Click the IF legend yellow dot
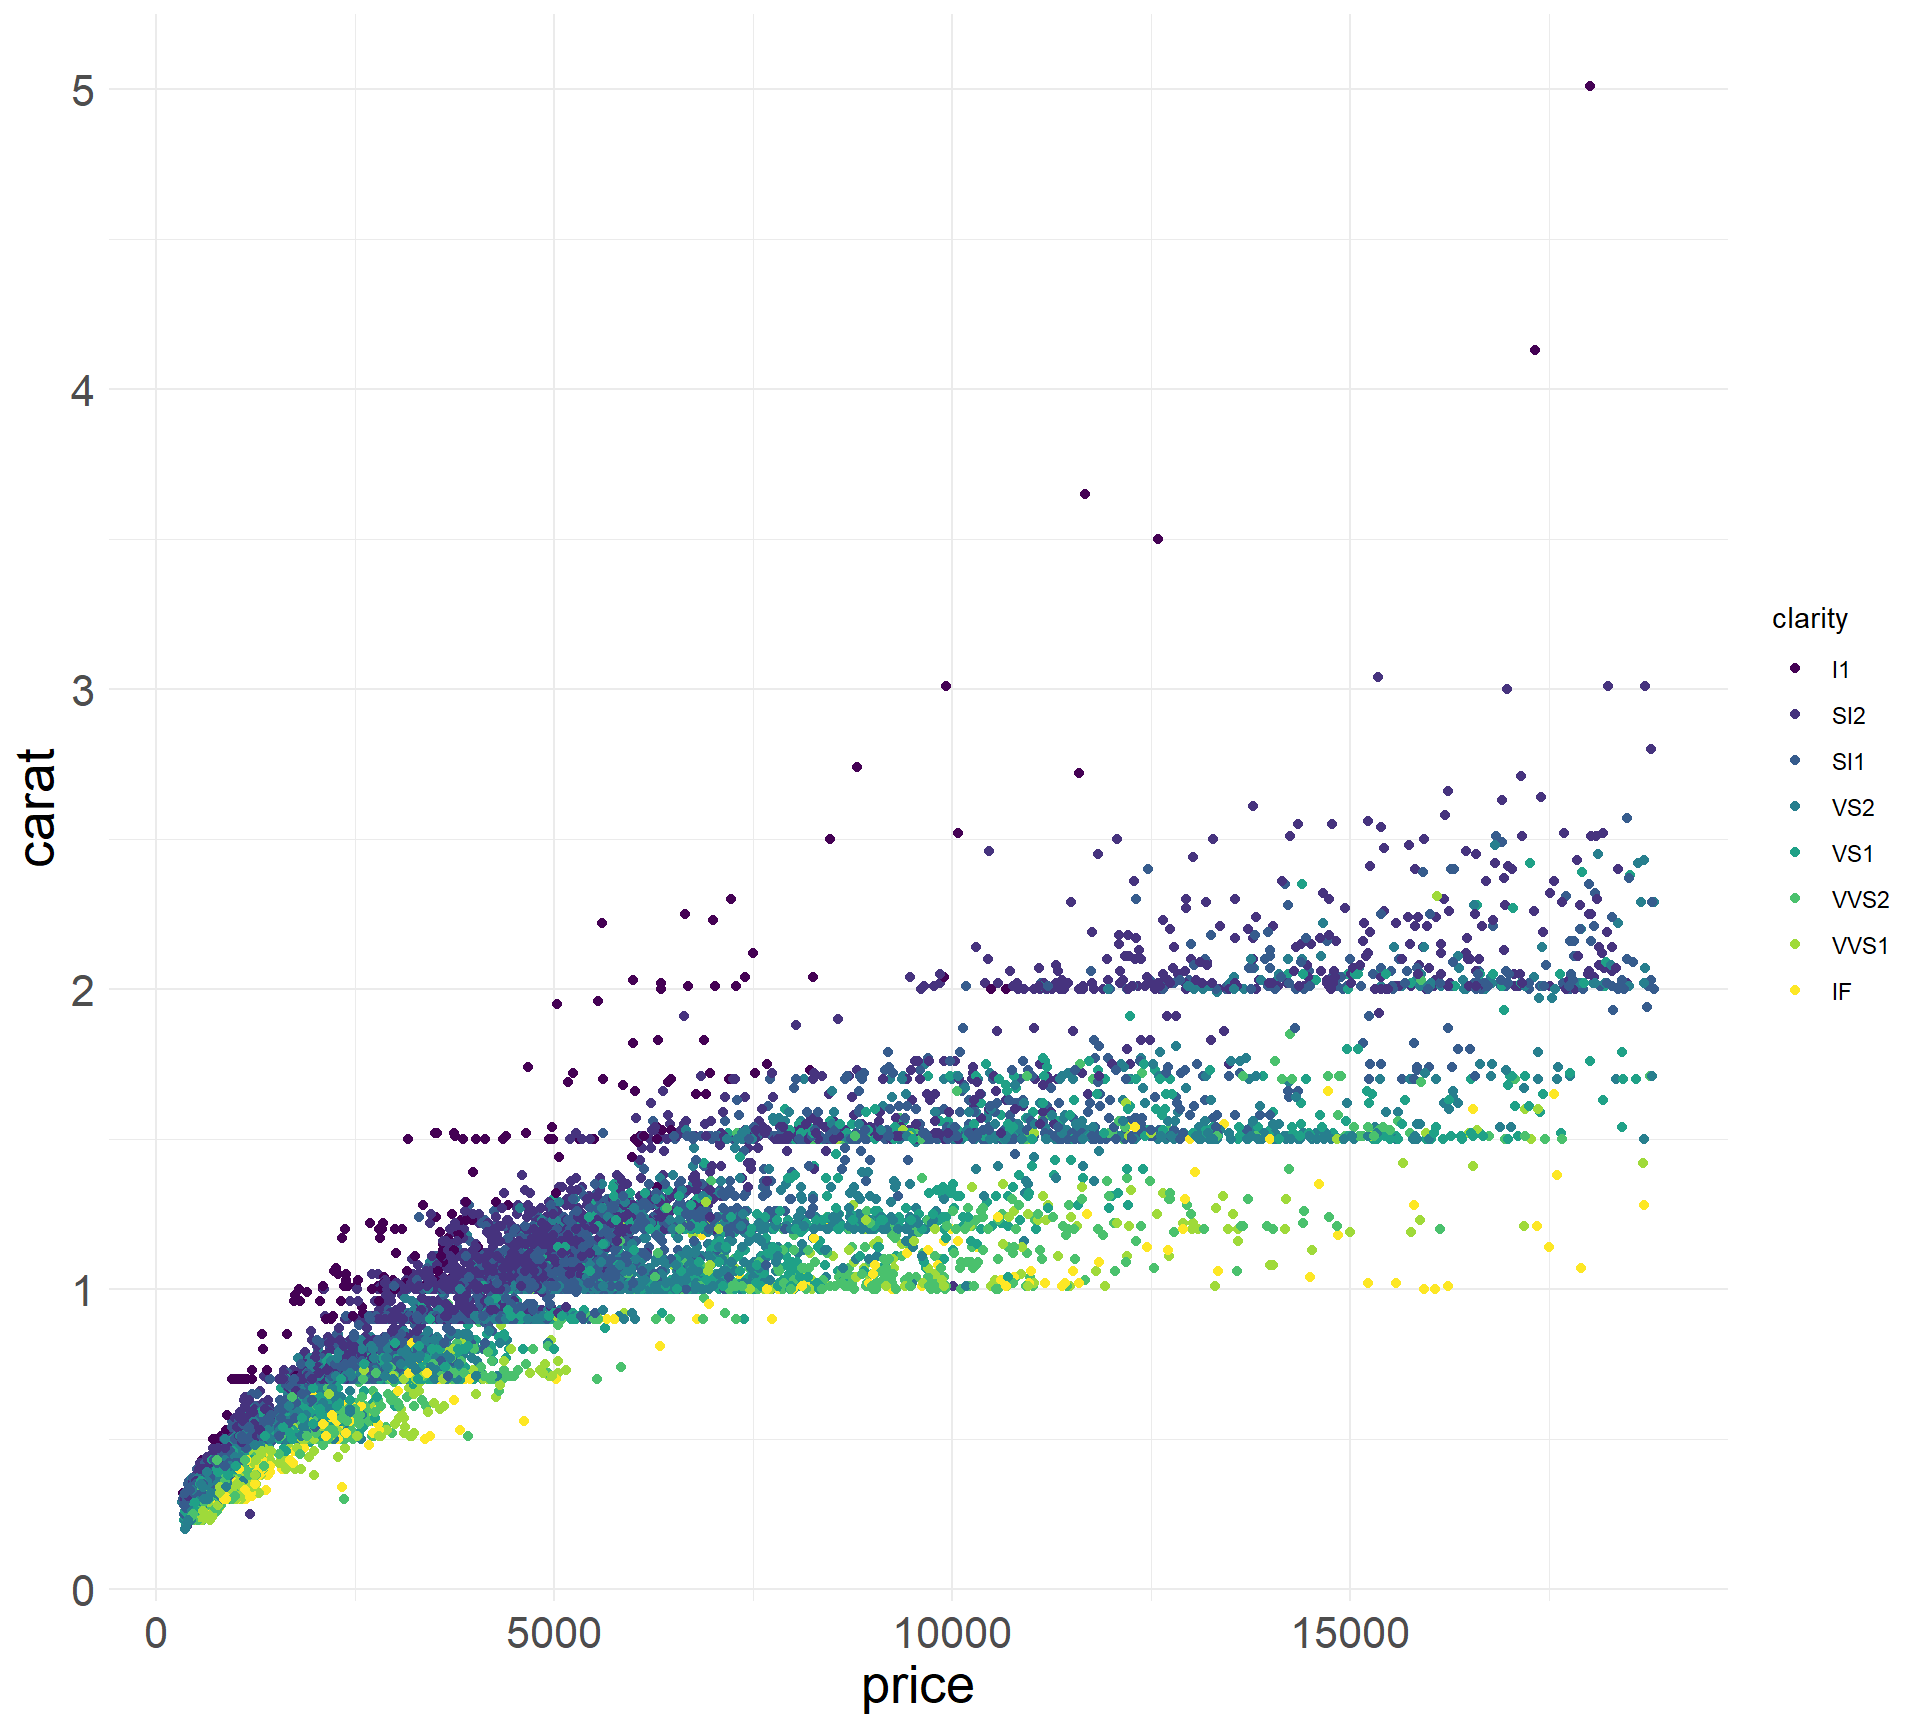The image size is (1920, 1728). [1795, 990]
